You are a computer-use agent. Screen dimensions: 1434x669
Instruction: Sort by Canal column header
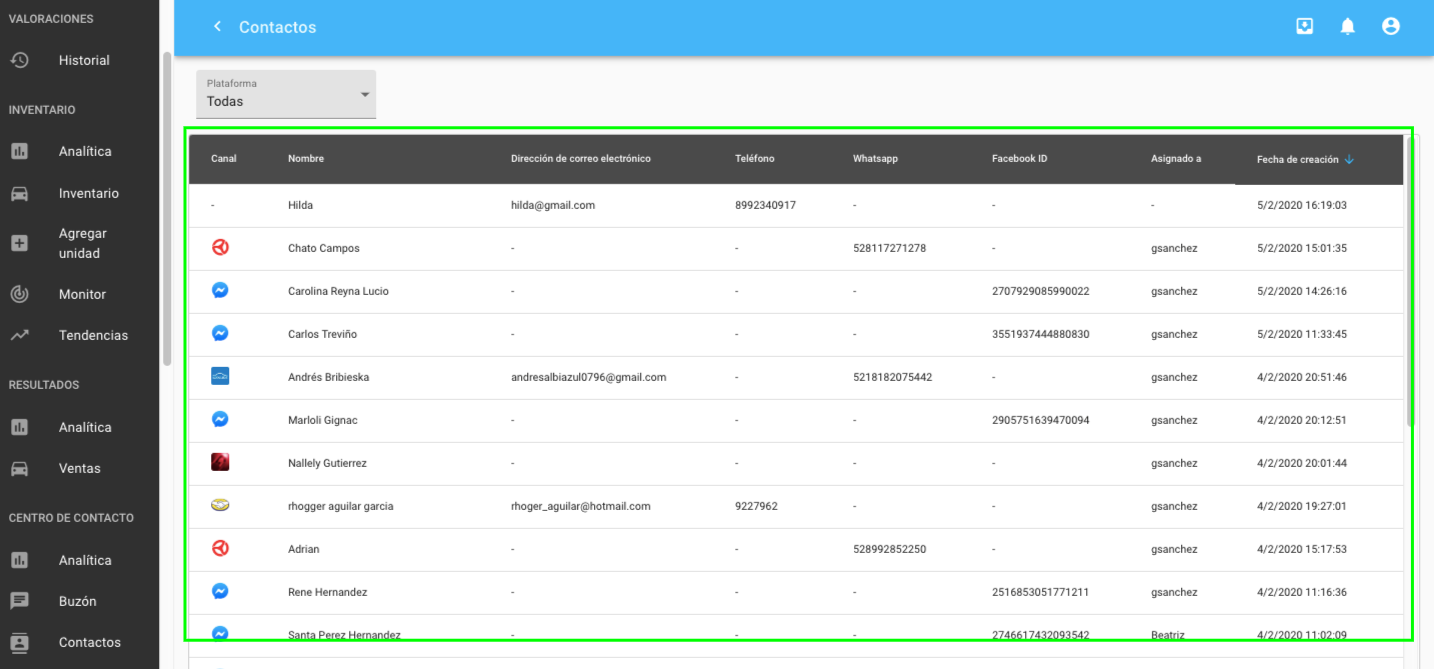pyautogui.click(x=224, y=159)
